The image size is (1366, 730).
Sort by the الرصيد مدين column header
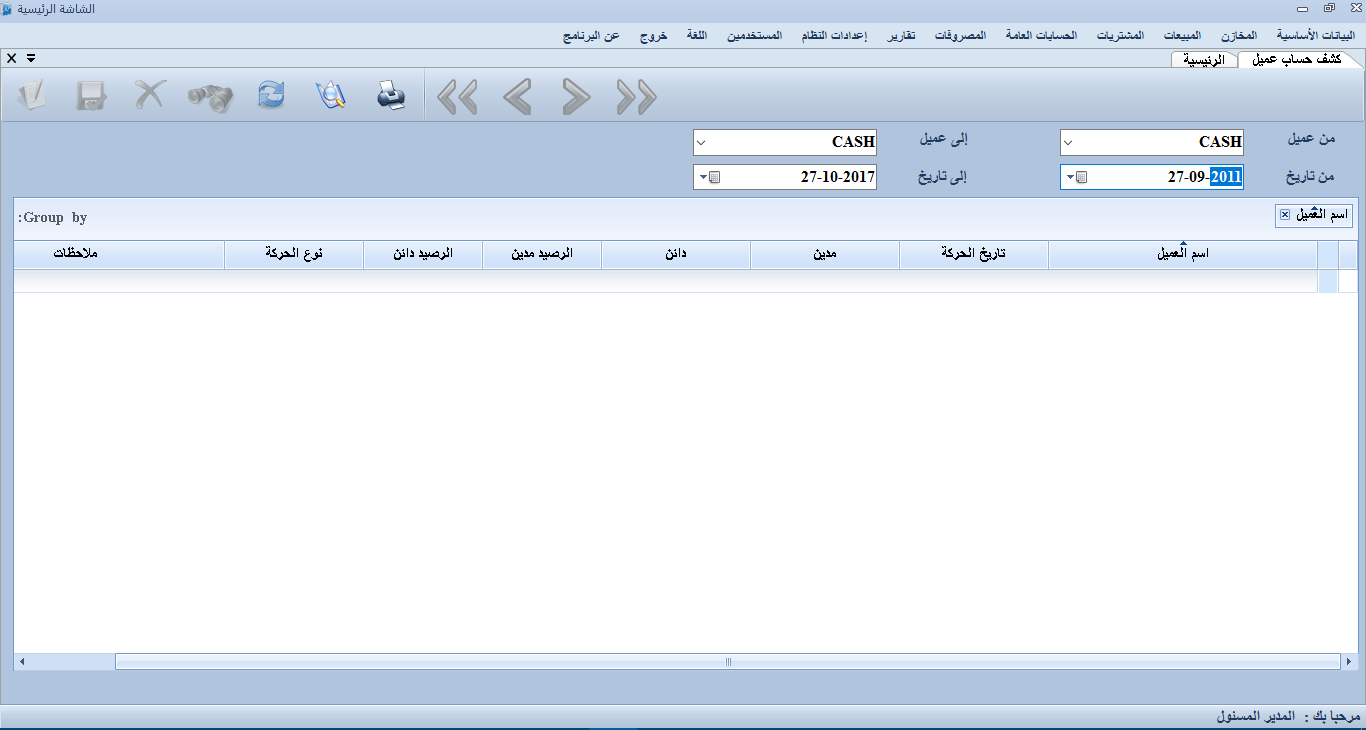[x=542, y=255]
